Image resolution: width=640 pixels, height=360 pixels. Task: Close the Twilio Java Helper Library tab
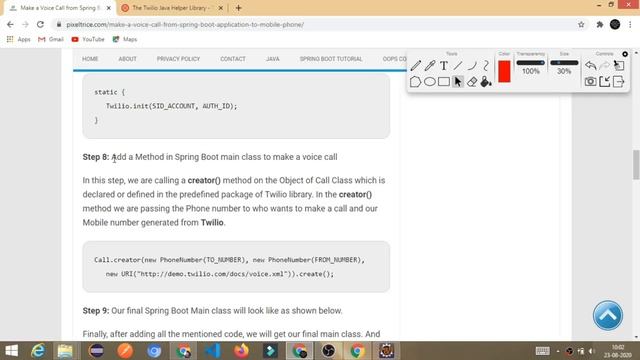pyautogui.click(x=221, y=8)
